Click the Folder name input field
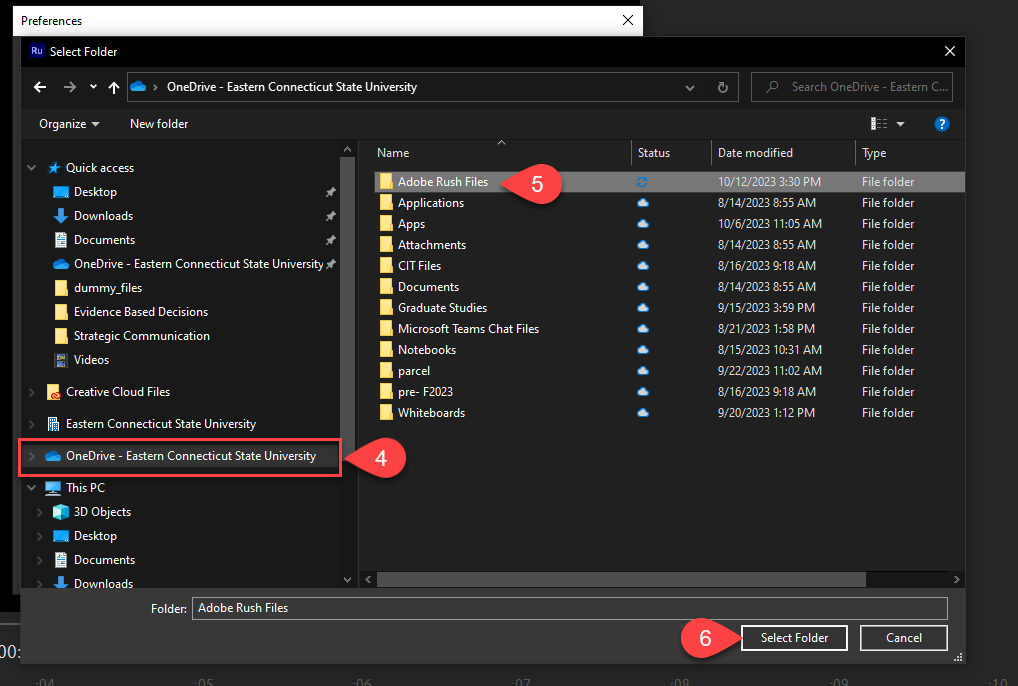Viewport: 1018px width, 686px height. tap(569, 608)
